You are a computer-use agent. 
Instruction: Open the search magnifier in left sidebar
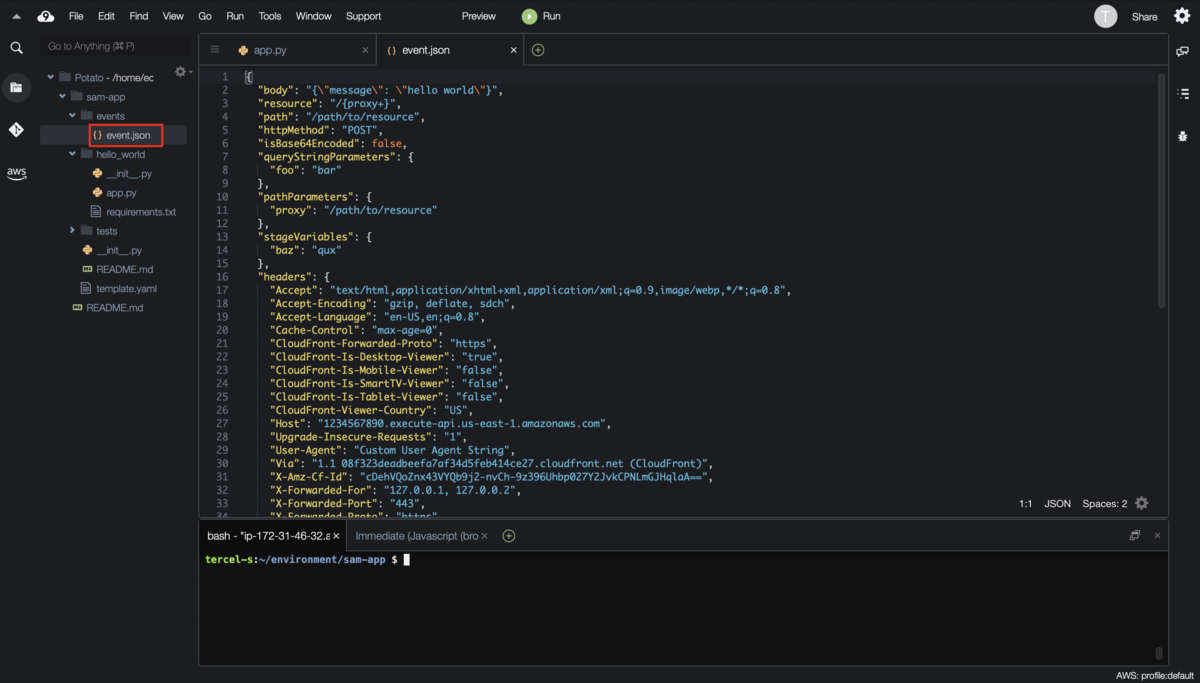[16, 47]
